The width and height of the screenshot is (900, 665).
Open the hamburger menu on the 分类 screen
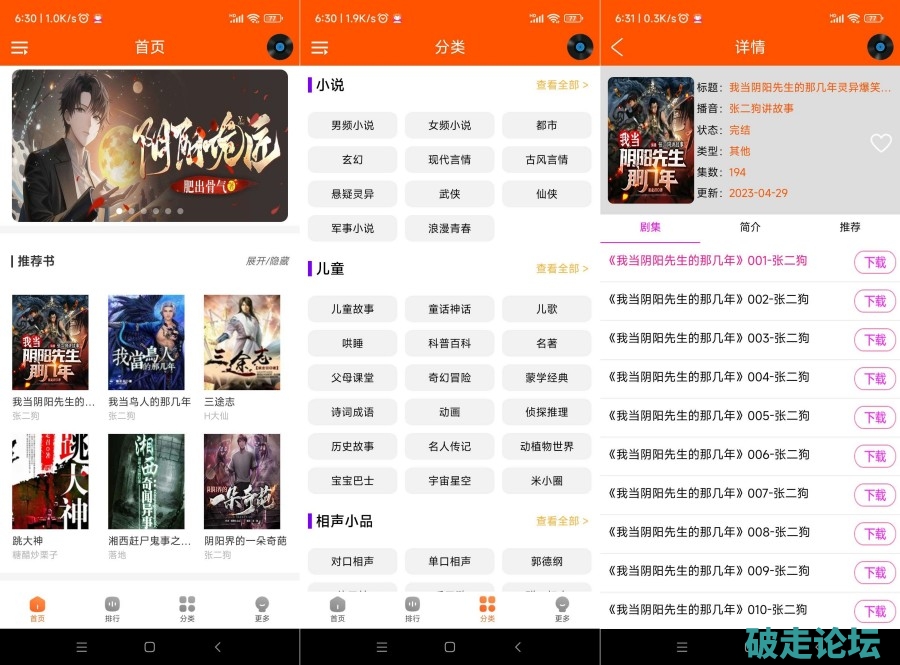pyautogui.click(x=320, y=47)
